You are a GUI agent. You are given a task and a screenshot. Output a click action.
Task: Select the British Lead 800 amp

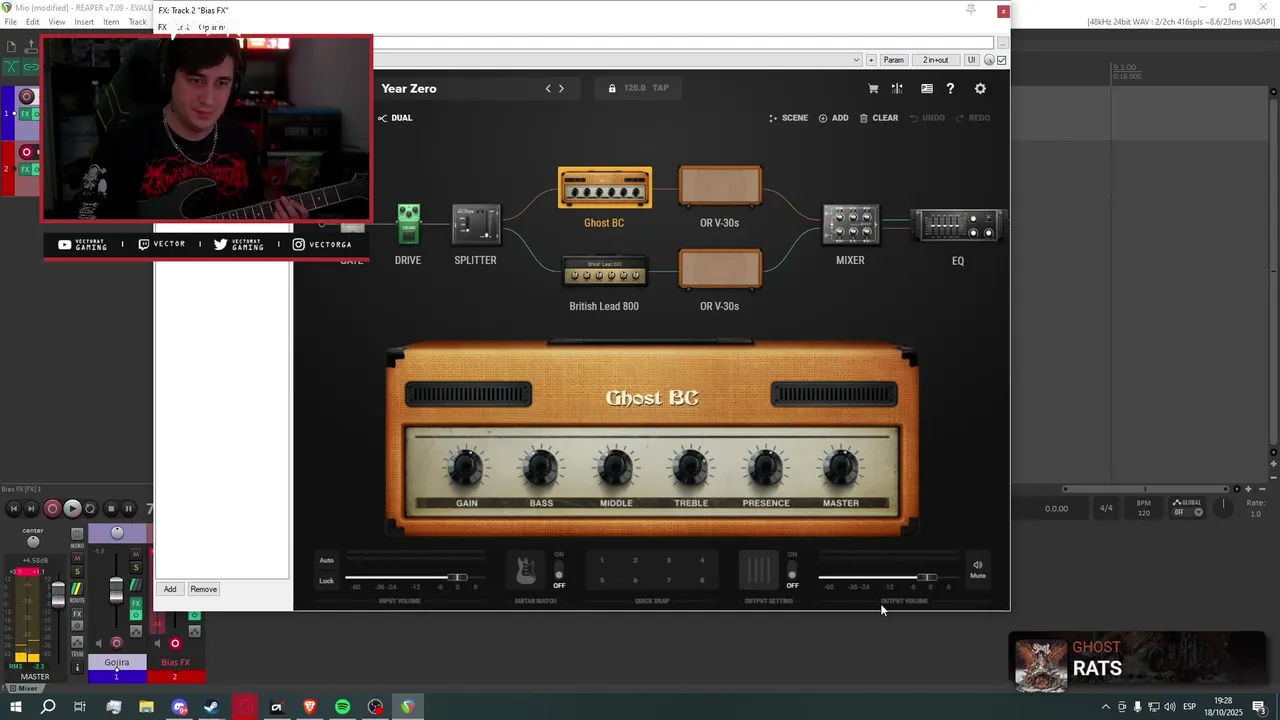click(x=604, y=272)
